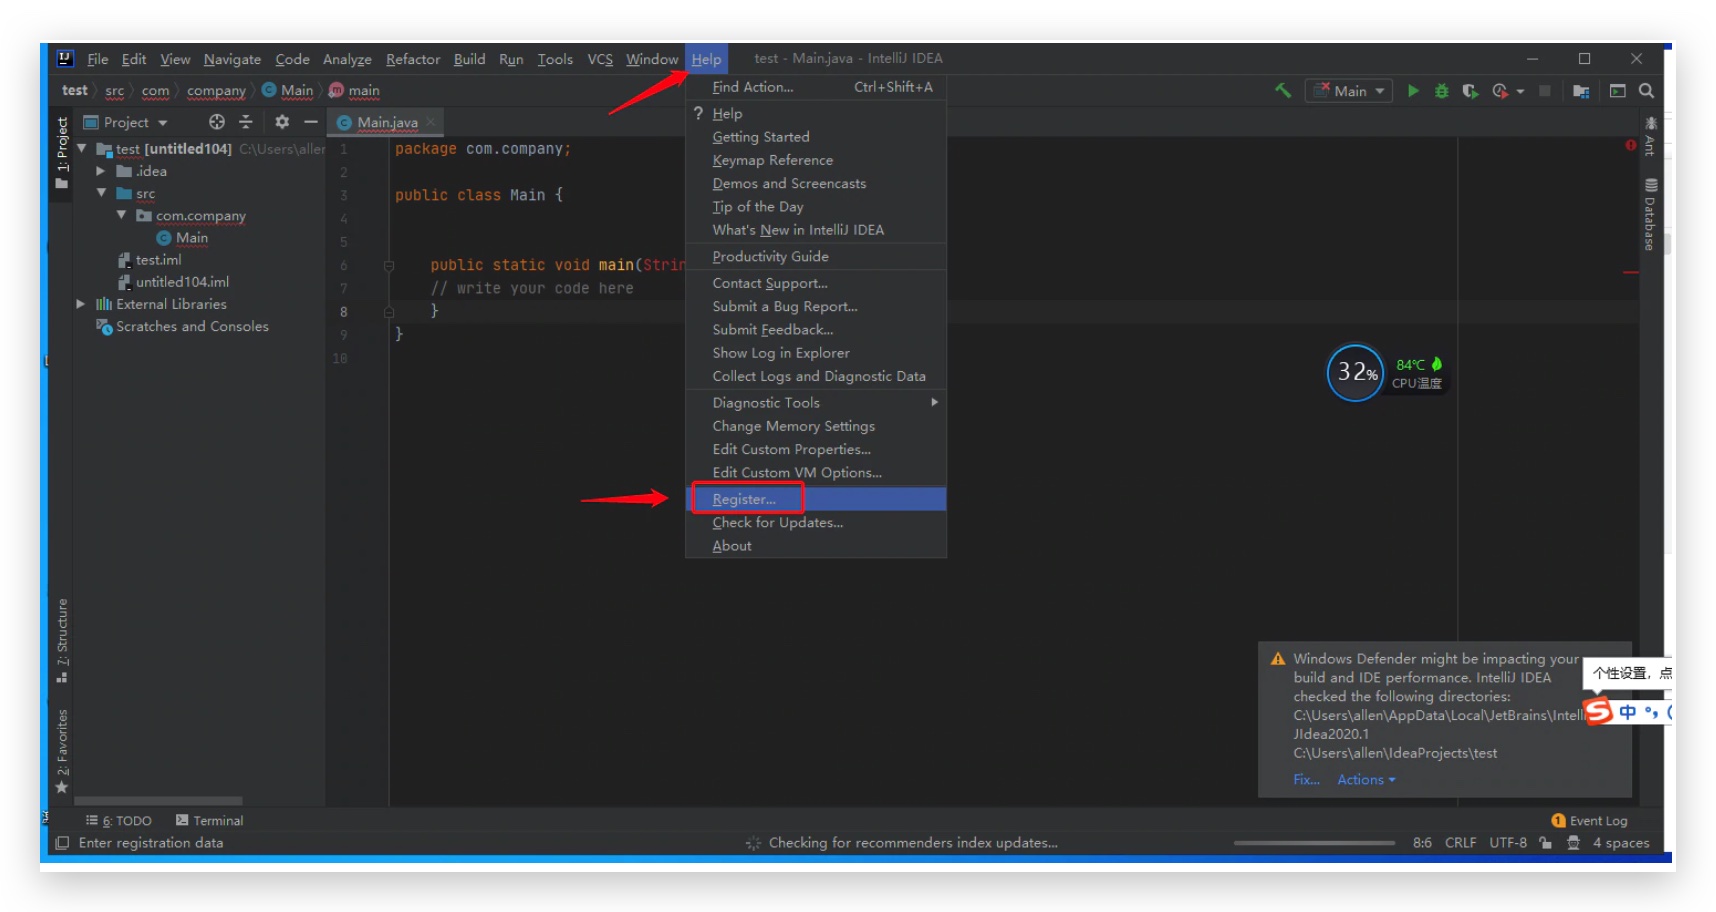Open Project panel settings gear
1716x912 pixels.
[282, 122]
